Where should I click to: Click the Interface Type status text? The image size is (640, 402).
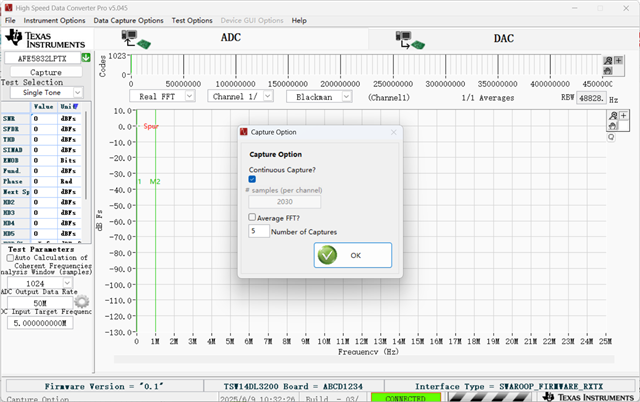pyautogui.click(x=509, y=386)
